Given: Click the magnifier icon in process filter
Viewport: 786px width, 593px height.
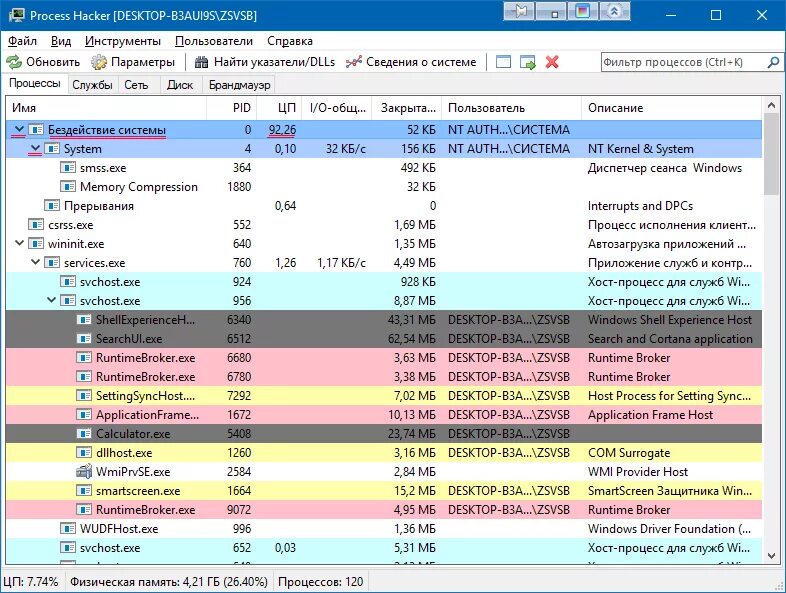Looking at the screenshot, I should [773, 62].
